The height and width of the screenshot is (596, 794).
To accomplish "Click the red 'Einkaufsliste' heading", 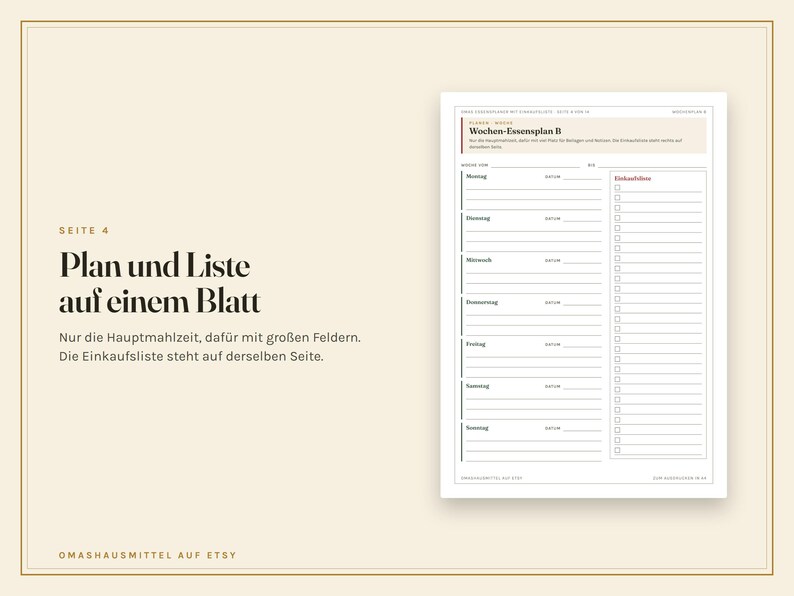I will coord(632,178).
